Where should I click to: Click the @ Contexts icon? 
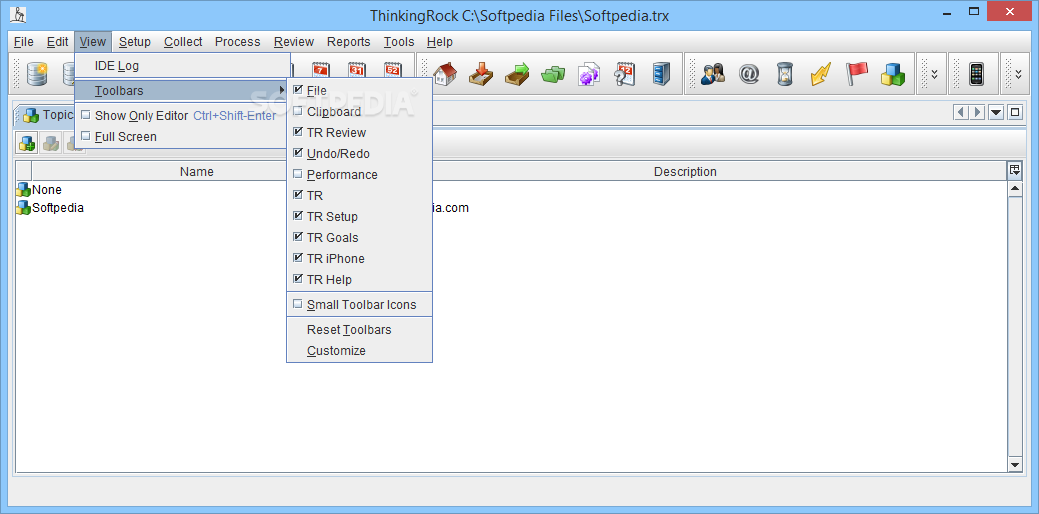[749, 74]
